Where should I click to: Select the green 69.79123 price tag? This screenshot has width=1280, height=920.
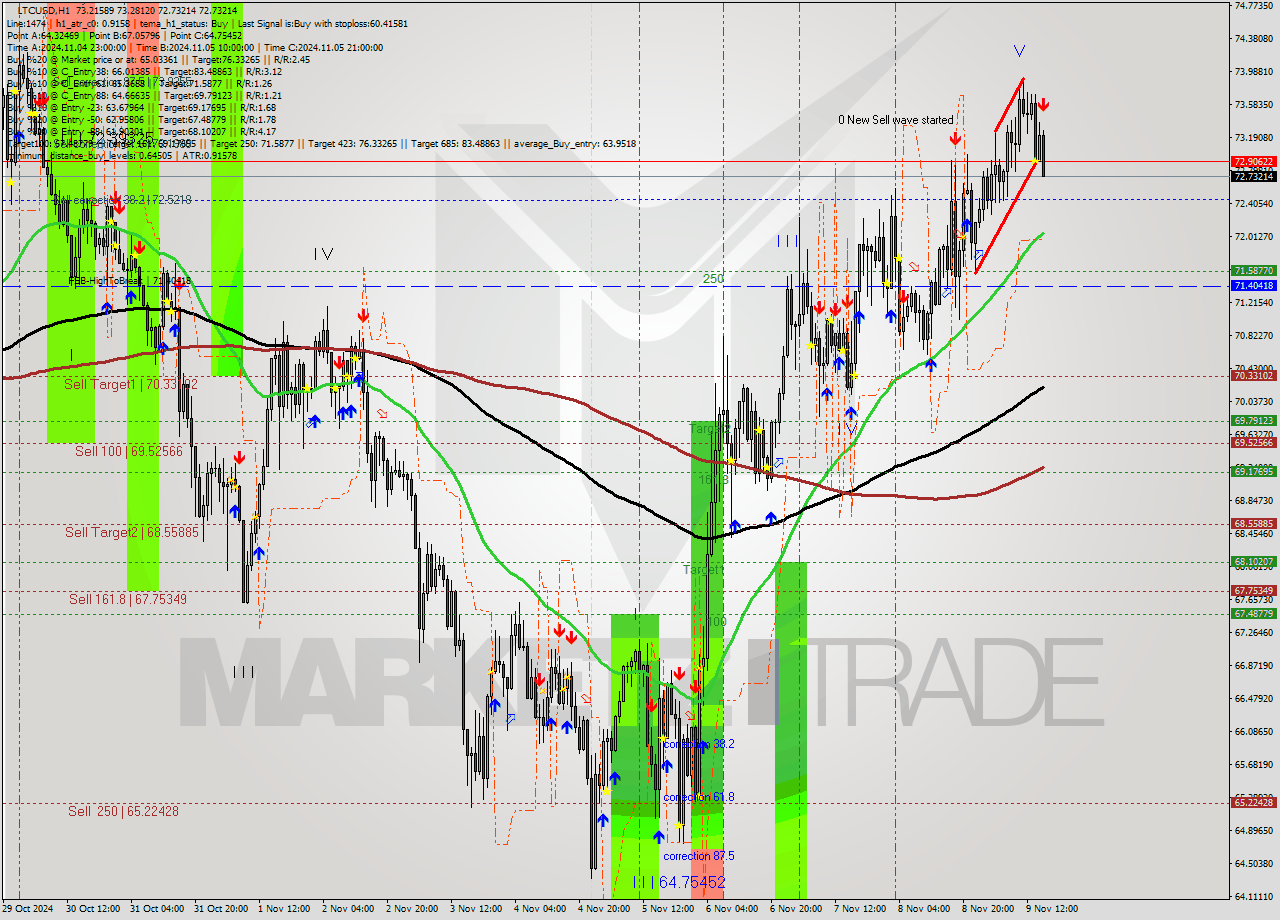pos(1253,421)
